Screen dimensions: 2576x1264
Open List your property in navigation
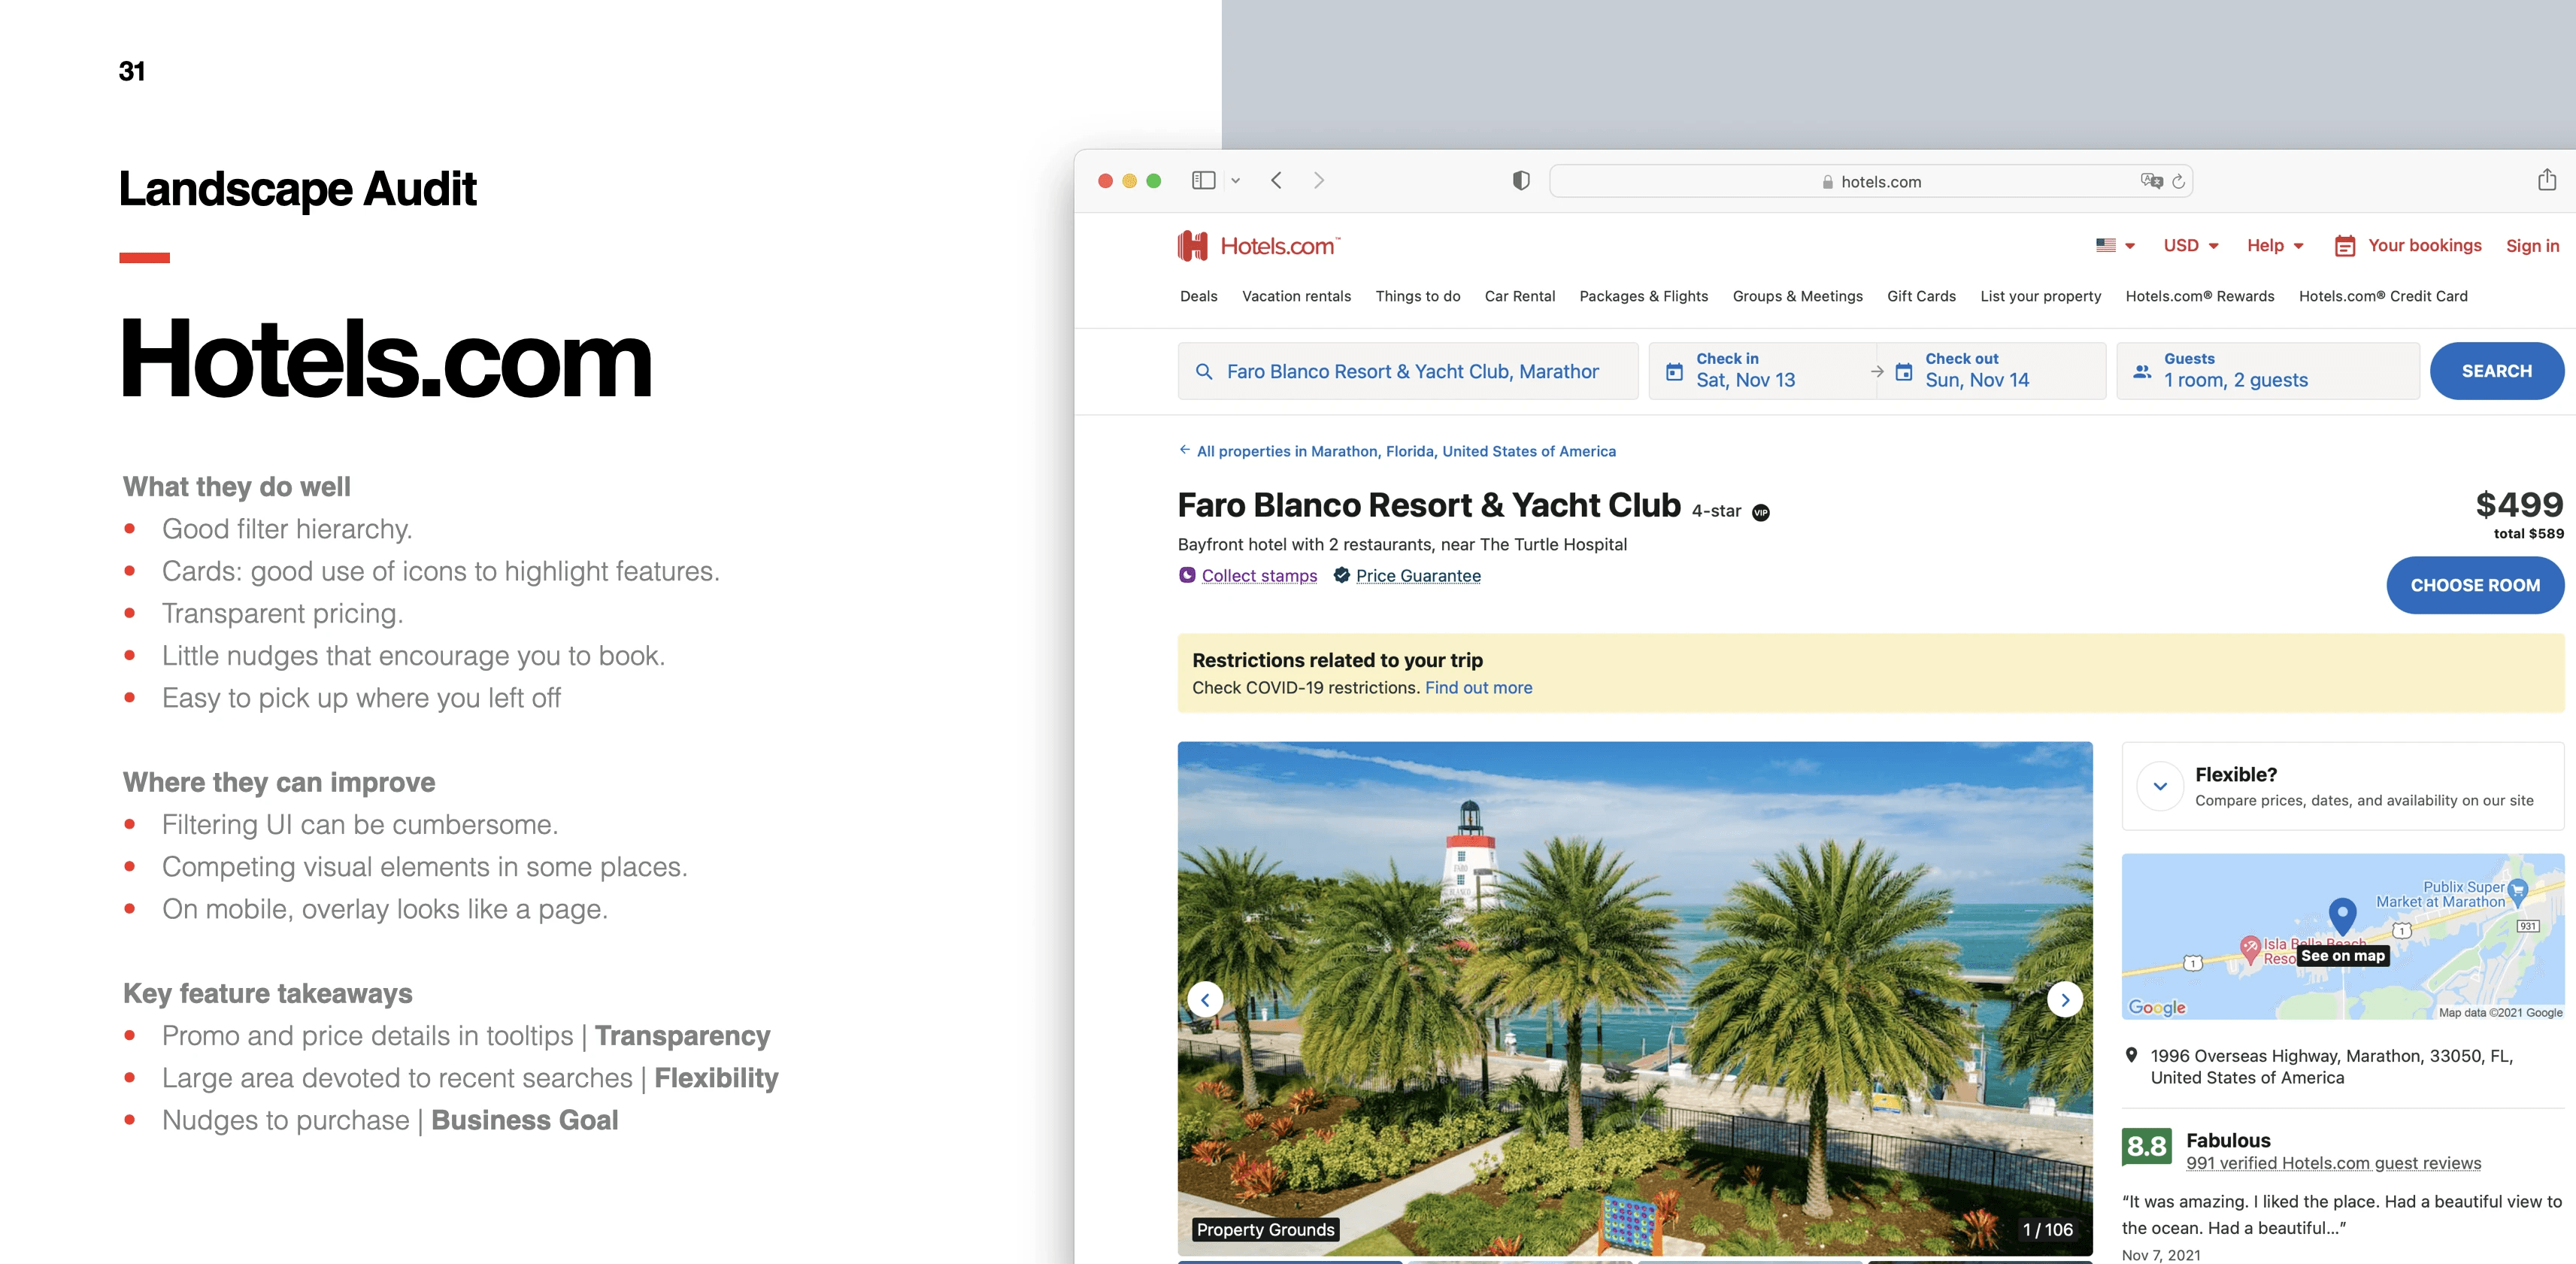2040,296
